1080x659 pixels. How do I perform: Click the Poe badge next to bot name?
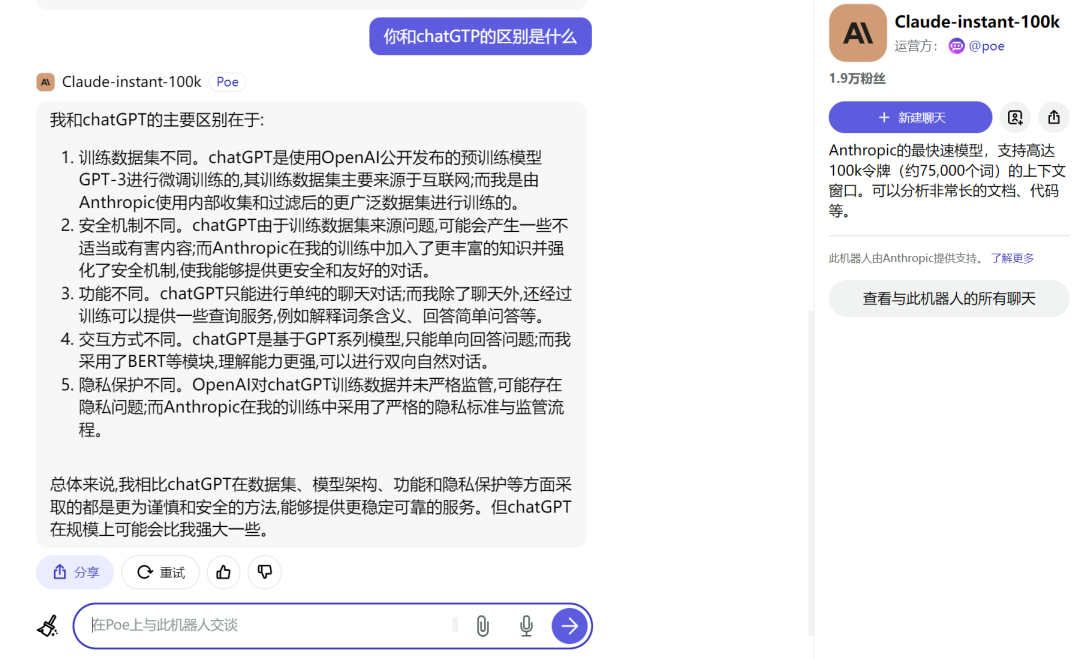[x=227, y=82]
